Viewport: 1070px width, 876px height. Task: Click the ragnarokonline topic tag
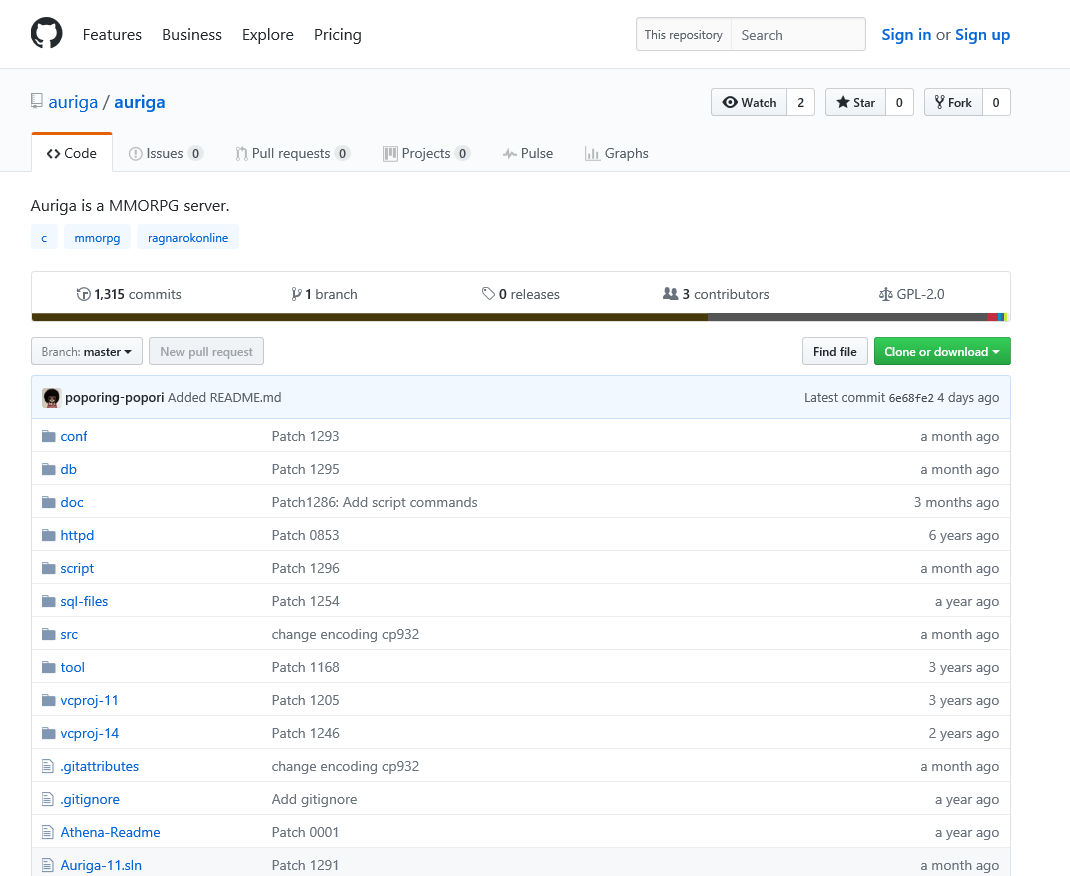tap(188, 237)
